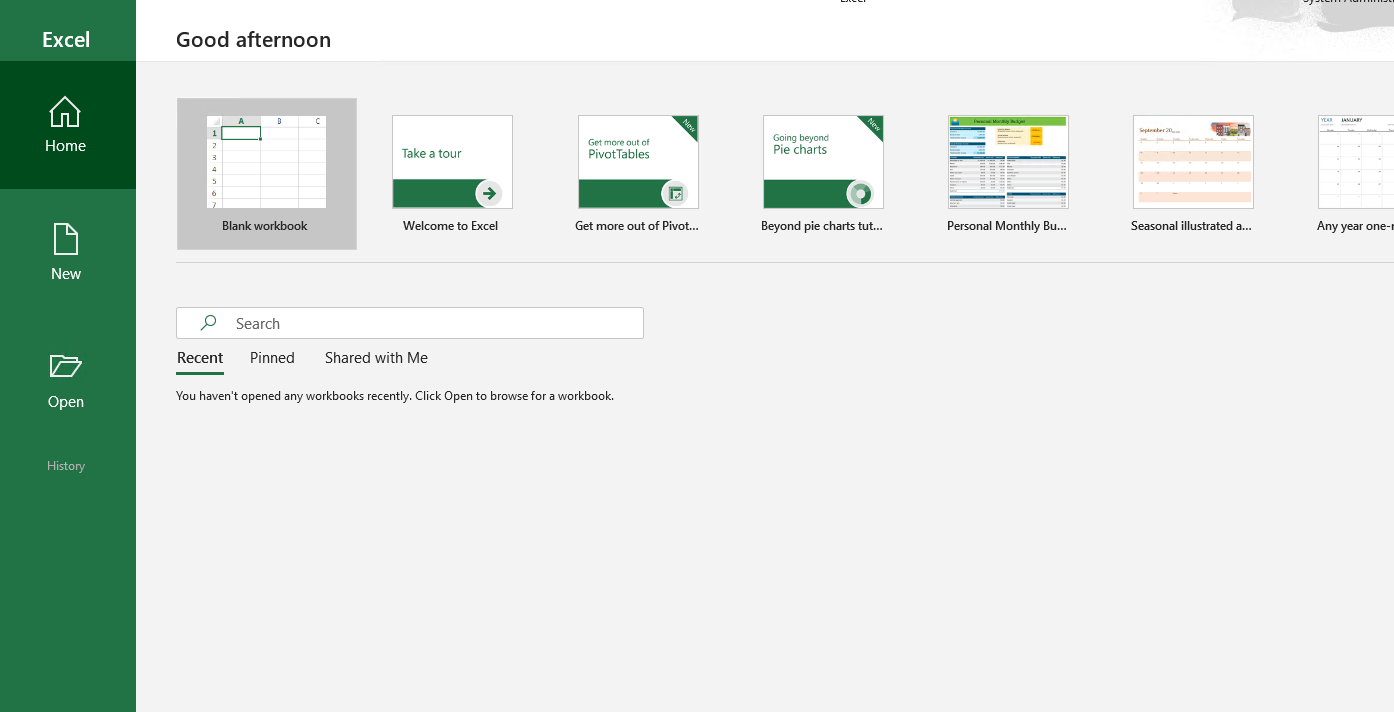Open the Home page in sidebar
This screenshot has height=712, width=1394.
coord(67,125)
